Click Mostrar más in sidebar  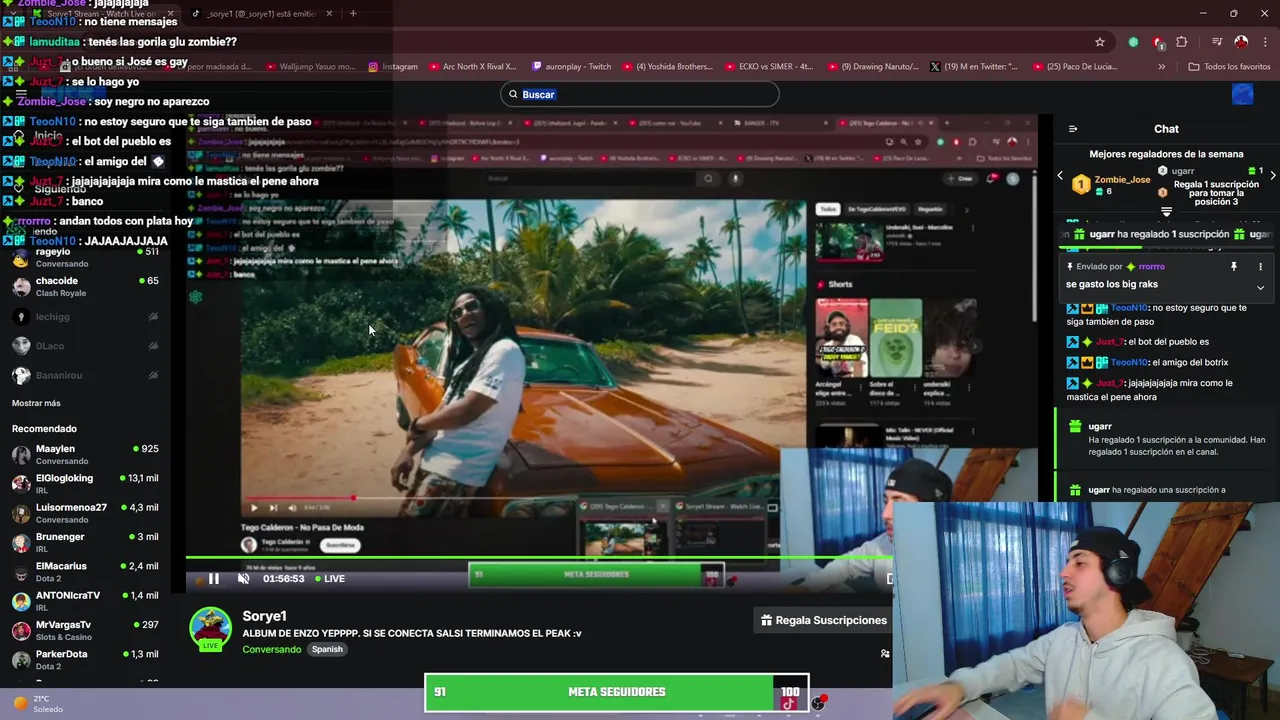point(36,403)
